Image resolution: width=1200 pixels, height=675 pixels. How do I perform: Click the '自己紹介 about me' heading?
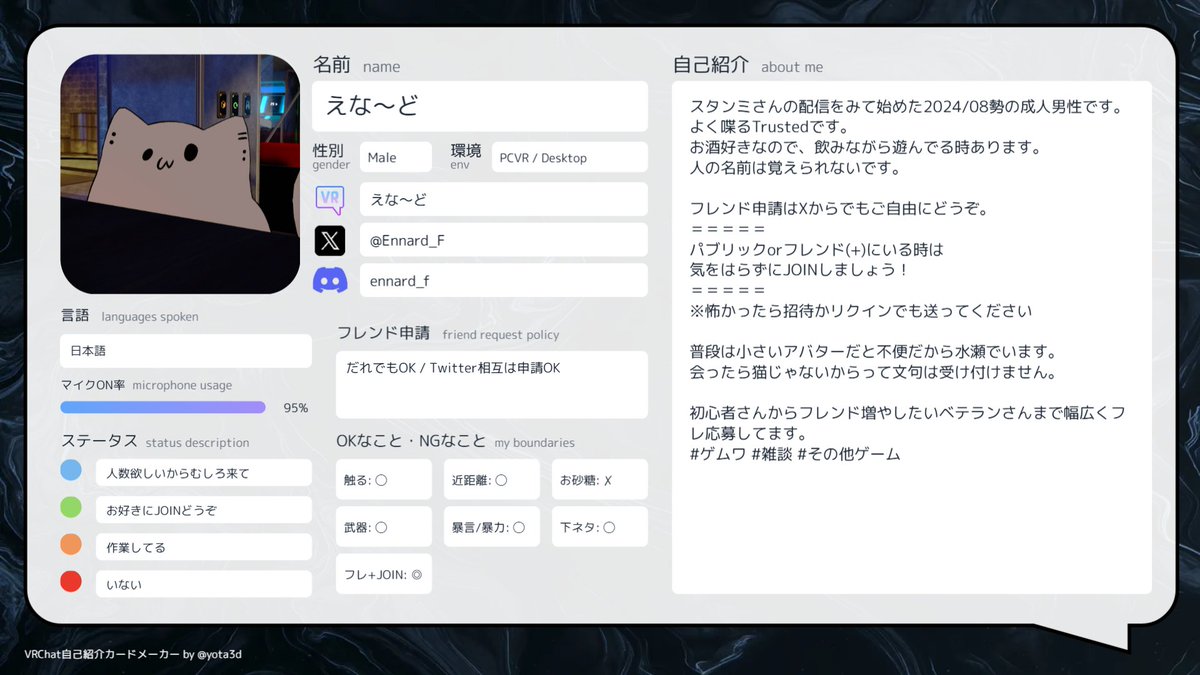[748, 65]
